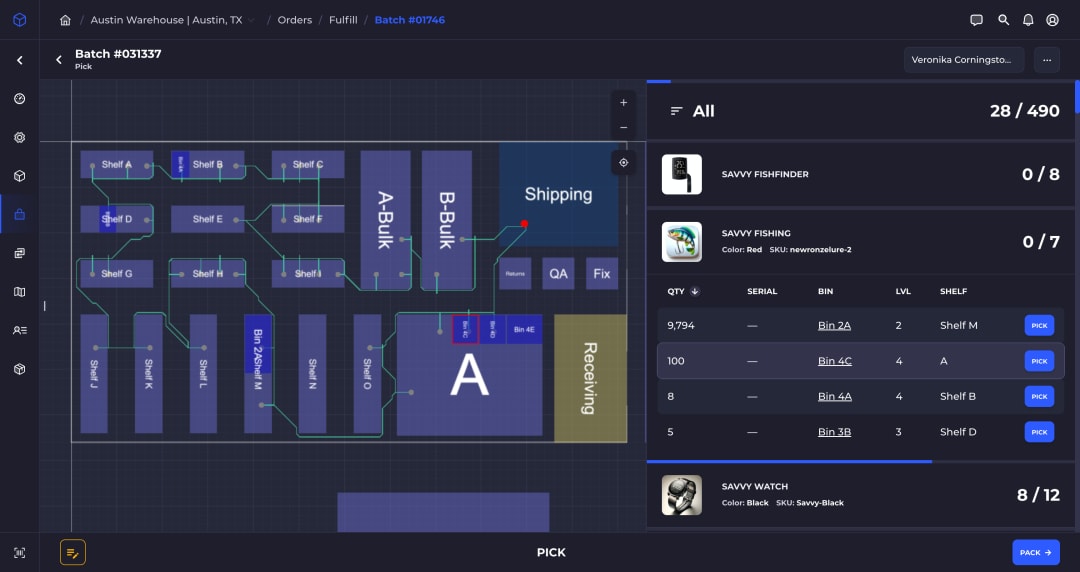Click the Batch #01746 breadcrumb
Image resolution: width=1080 pixels, height=572 pixels.
click(x=410, y=20)
